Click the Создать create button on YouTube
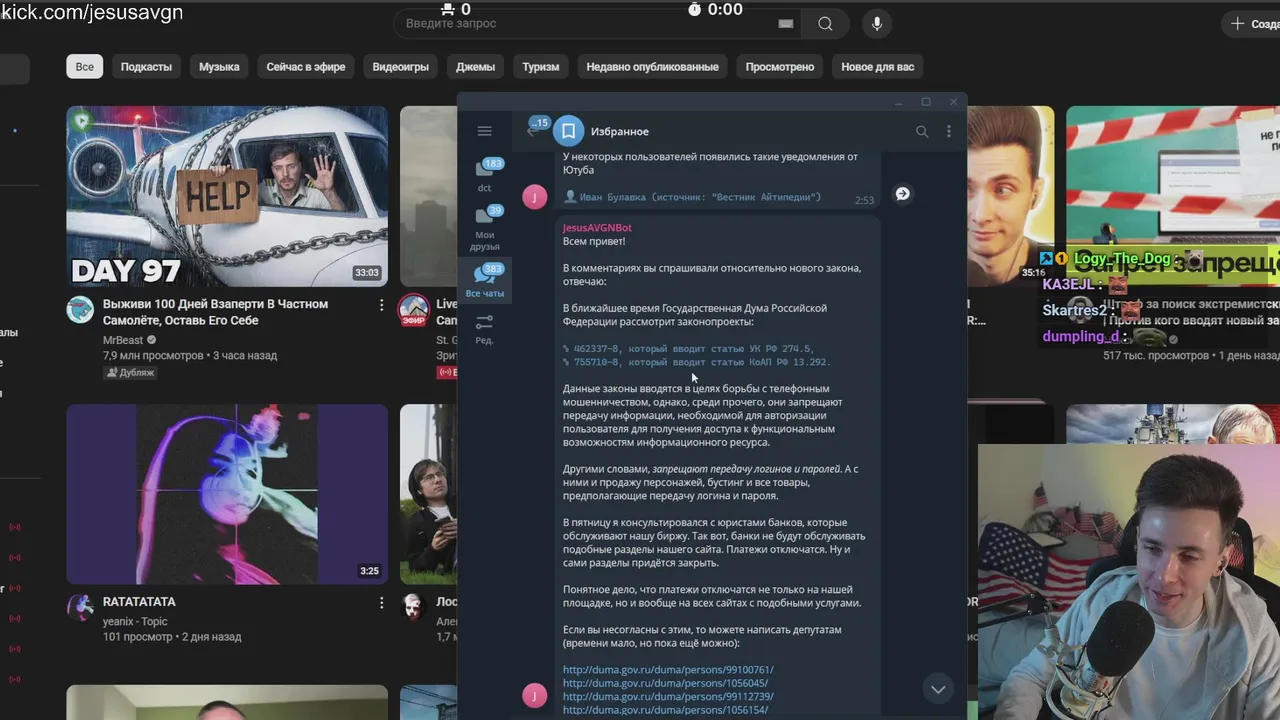 1253,24
